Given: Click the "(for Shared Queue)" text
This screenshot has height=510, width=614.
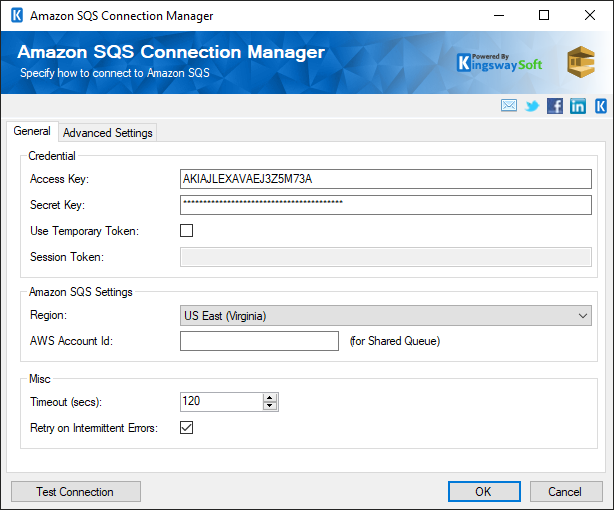Looking at the screenshot, I should click(x=395, y=341).
